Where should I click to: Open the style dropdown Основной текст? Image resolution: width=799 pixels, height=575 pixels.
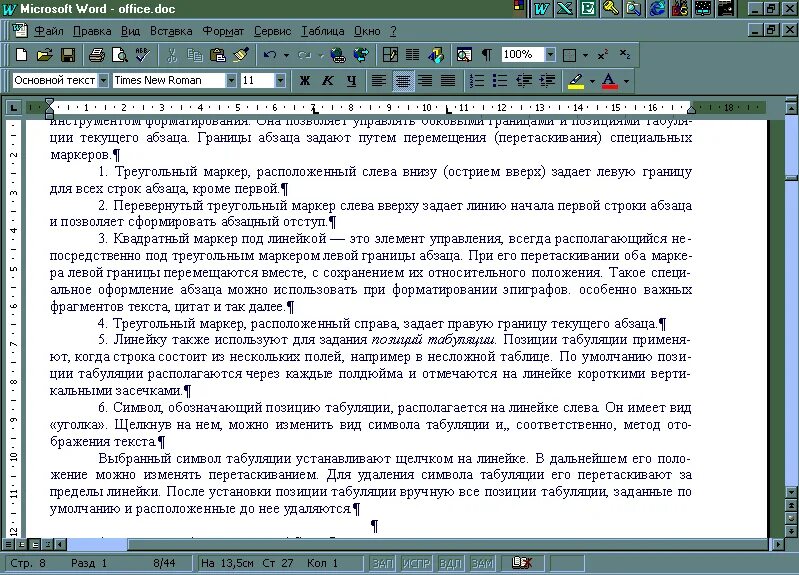tap(103, 81)
